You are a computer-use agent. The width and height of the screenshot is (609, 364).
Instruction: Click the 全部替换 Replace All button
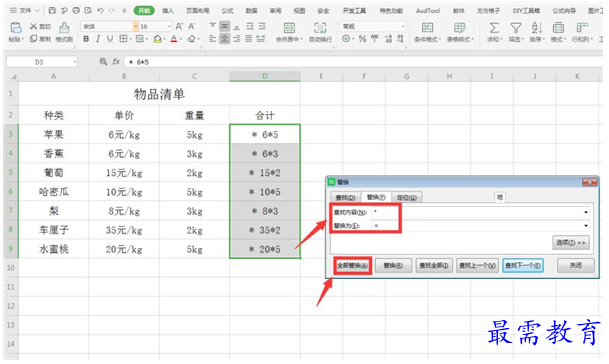pyautogui.click(x=352, y=266)
